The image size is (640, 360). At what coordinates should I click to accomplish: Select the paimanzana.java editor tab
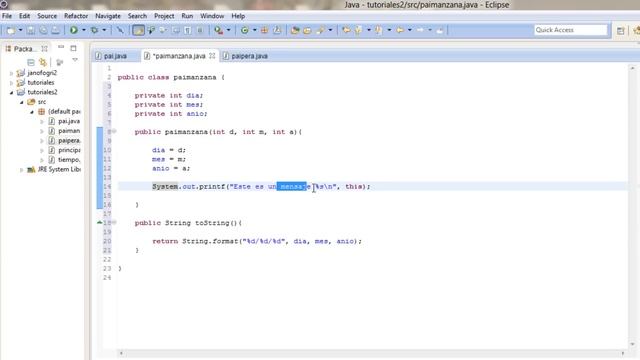point(179,56)
